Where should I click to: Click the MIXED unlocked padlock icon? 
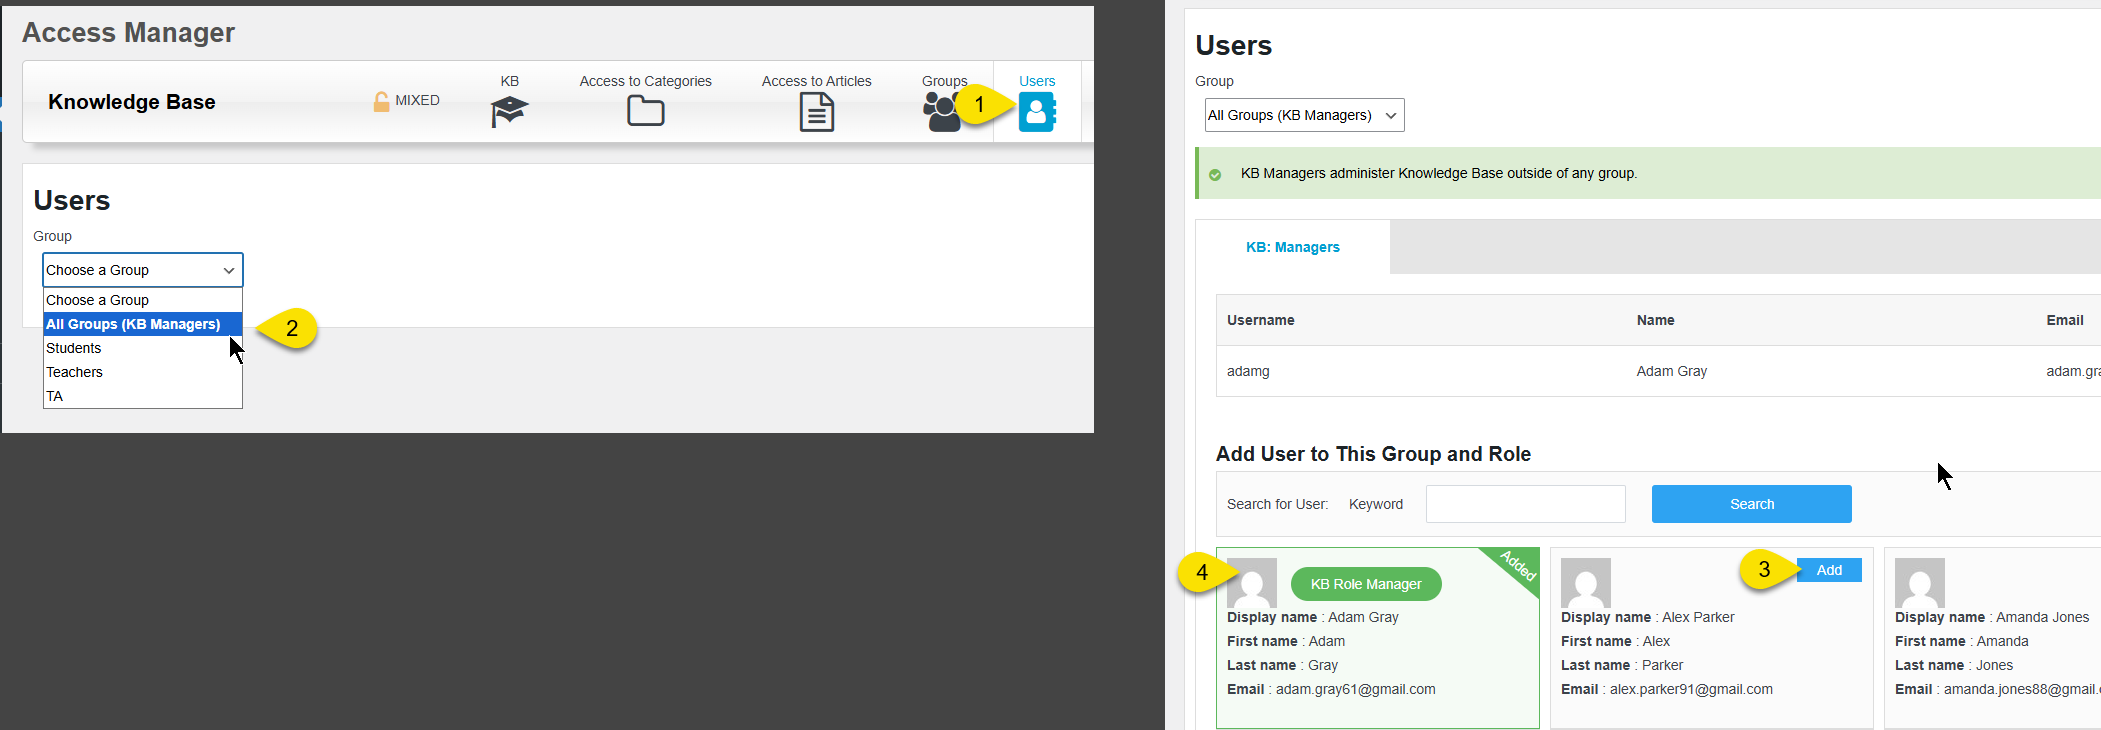click(381, 101)
